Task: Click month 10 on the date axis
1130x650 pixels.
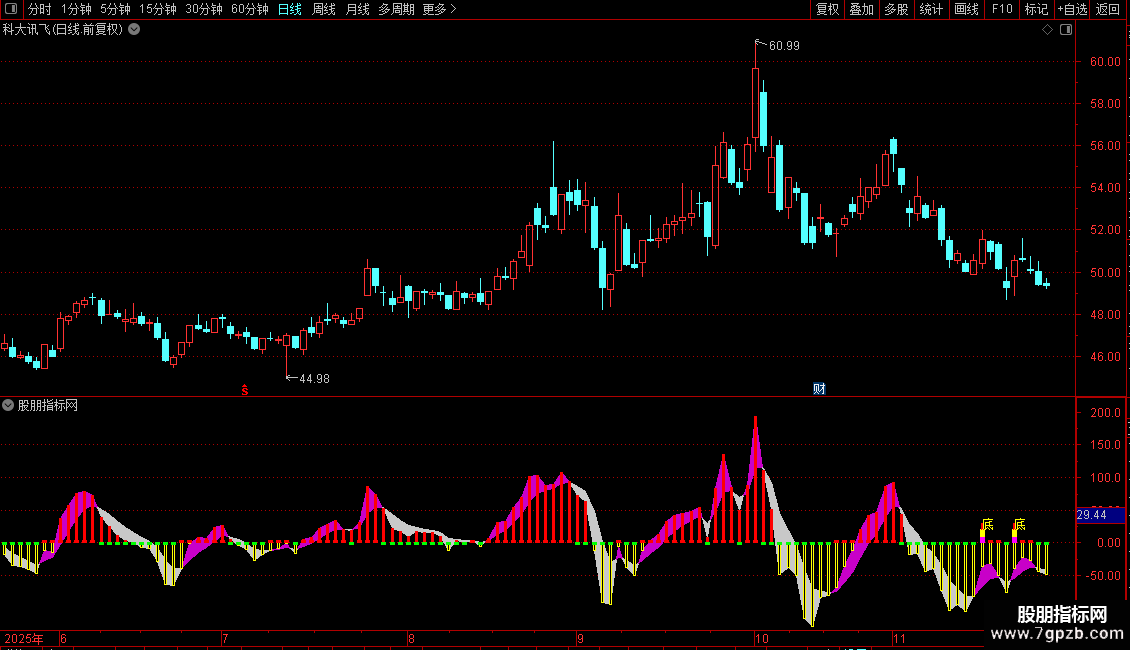Action: point(762,638)
